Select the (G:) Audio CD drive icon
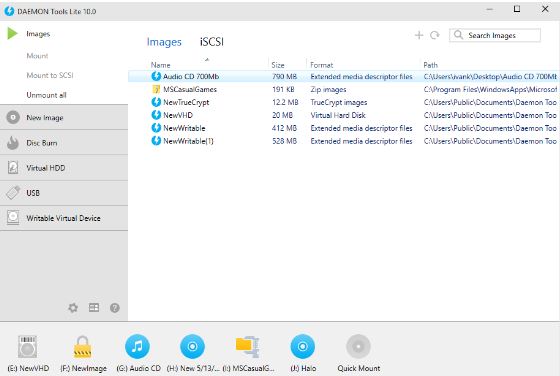 pyautogui.click(x=138, y=346)
